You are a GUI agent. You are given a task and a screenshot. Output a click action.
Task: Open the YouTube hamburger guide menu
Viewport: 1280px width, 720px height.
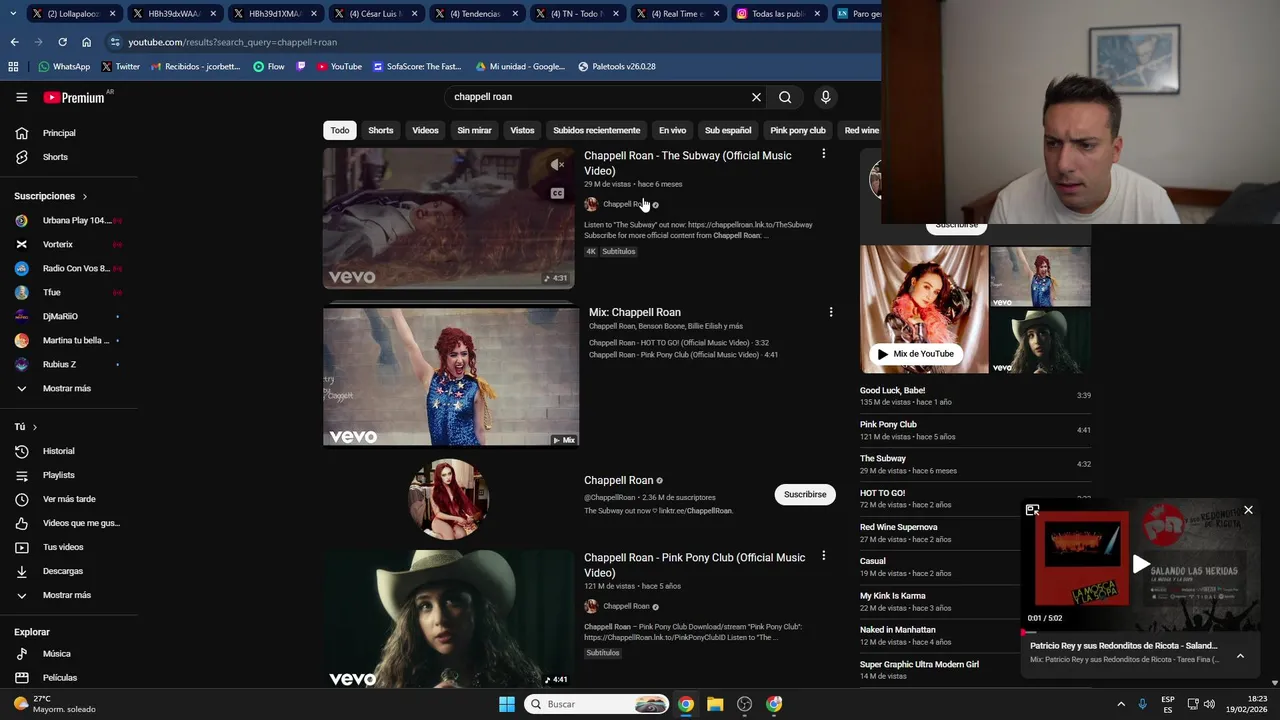click(x=21, y=97)
